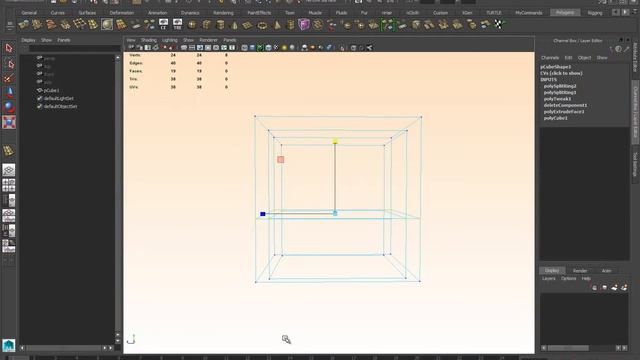
Task: Select defaultLightSet in the outliner
Action: click(x=59, y=98)
